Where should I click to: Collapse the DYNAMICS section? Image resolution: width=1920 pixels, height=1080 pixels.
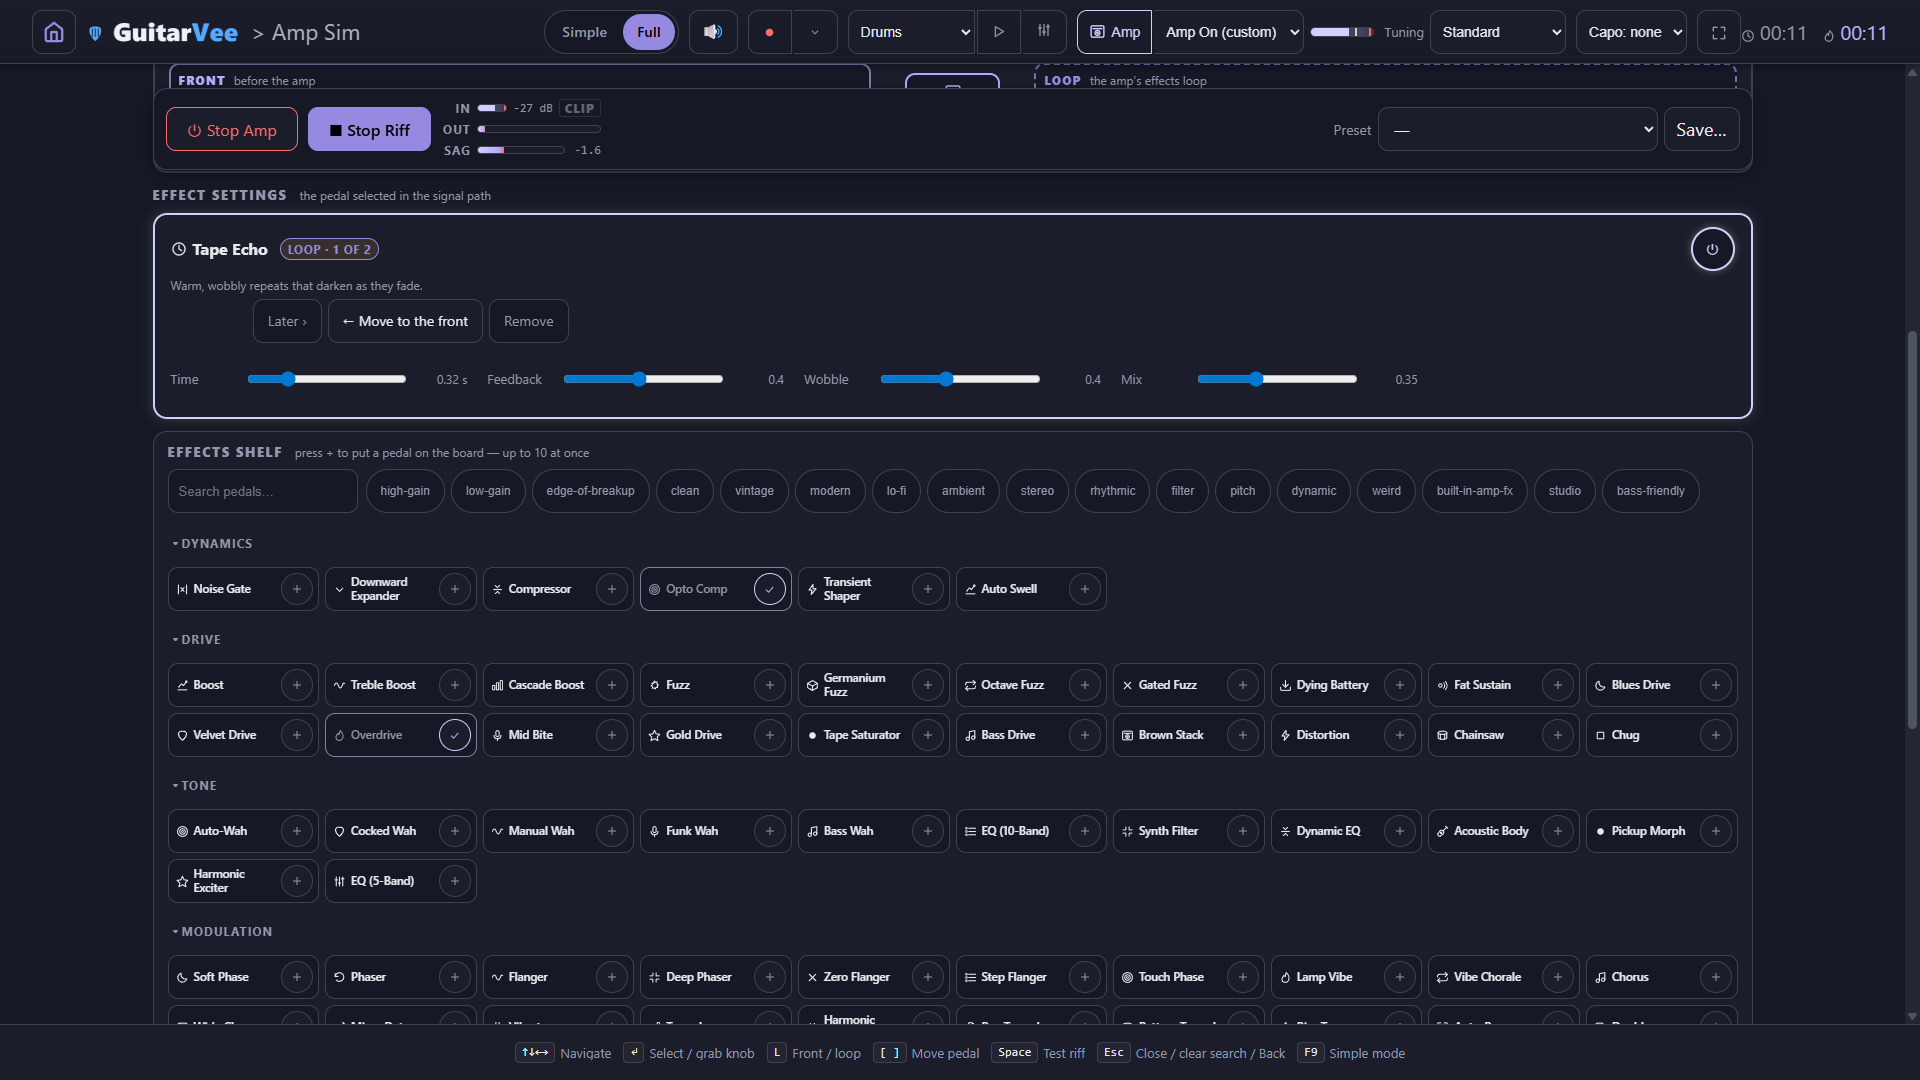[x=212, y=544]
